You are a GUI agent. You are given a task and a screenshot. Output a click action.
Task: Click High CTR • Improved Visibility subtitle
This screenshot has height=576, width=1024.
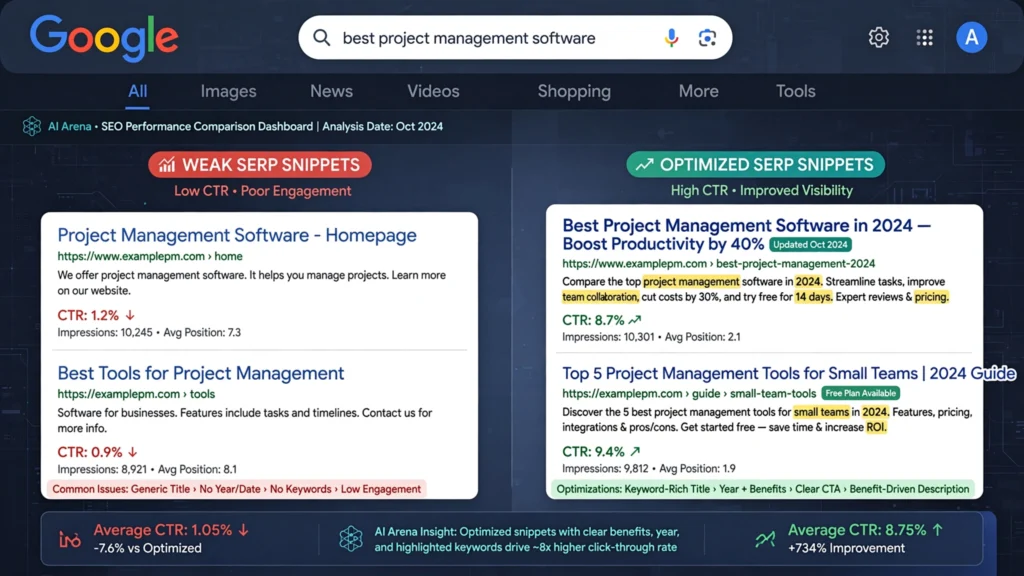pyautogui.click(x=761, y=191)
